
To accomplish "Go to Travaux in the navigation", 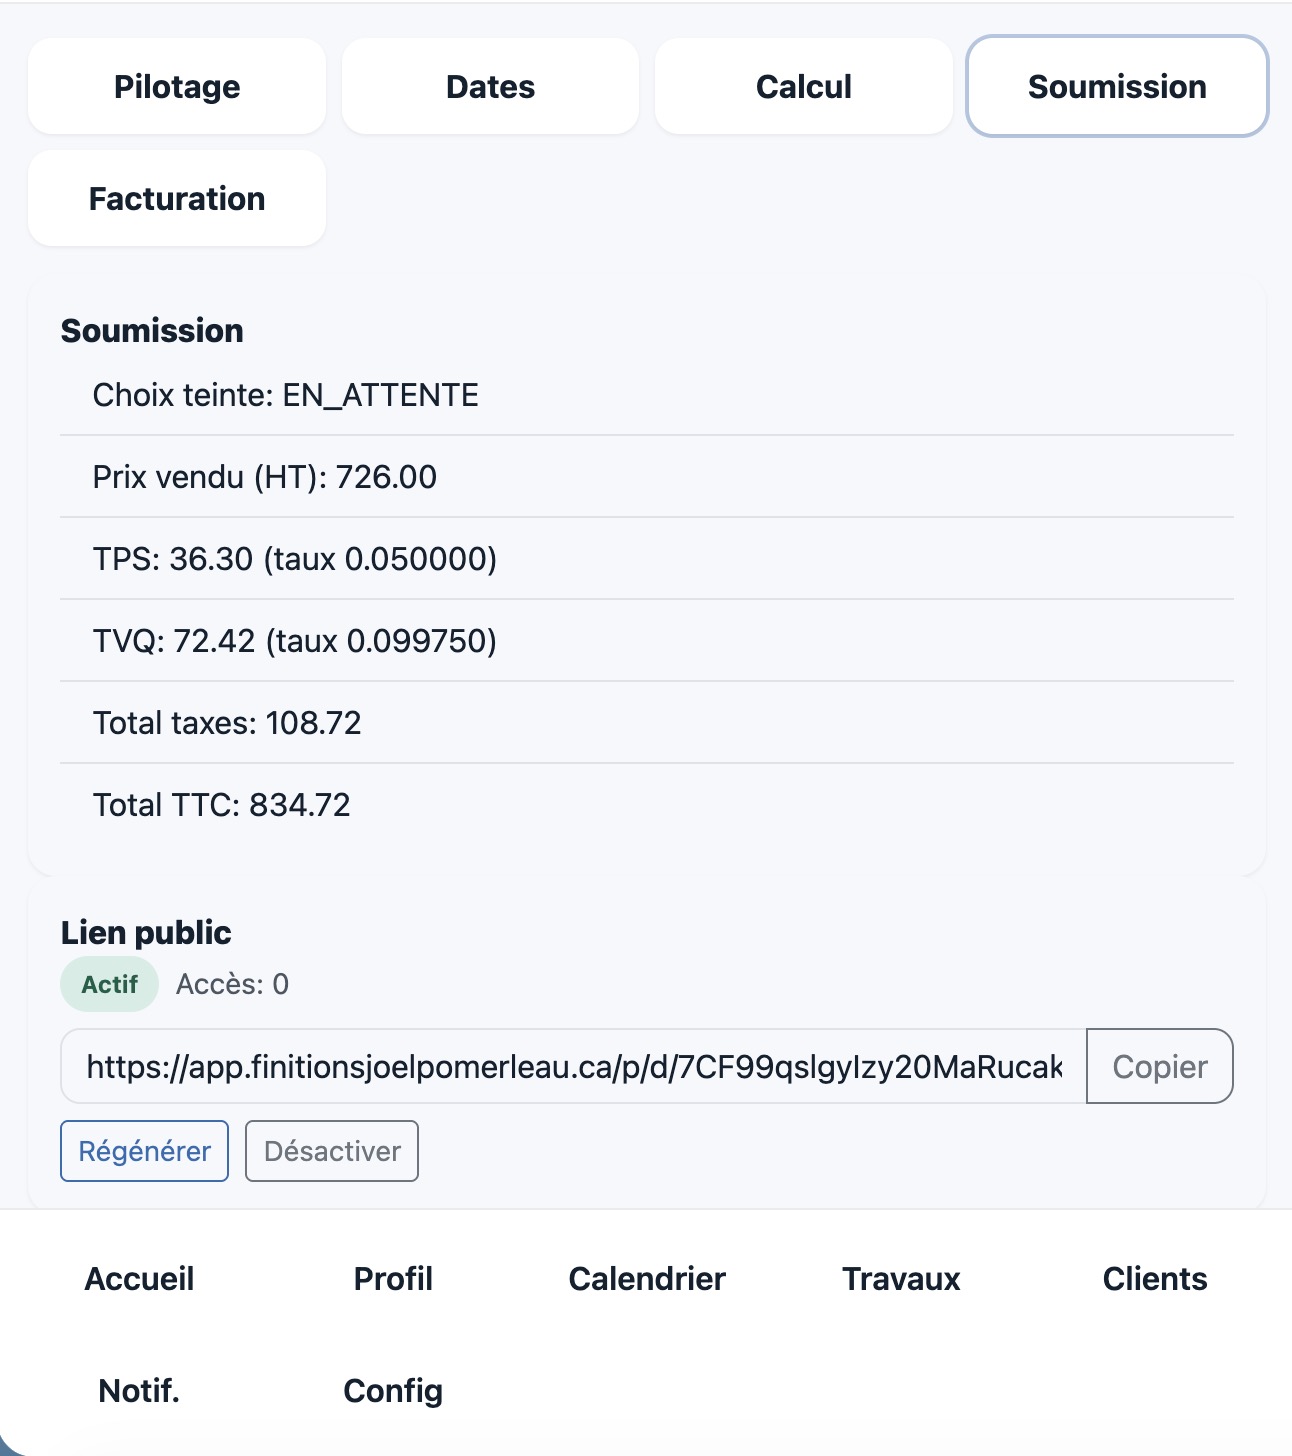I will tap(901, 1279).
